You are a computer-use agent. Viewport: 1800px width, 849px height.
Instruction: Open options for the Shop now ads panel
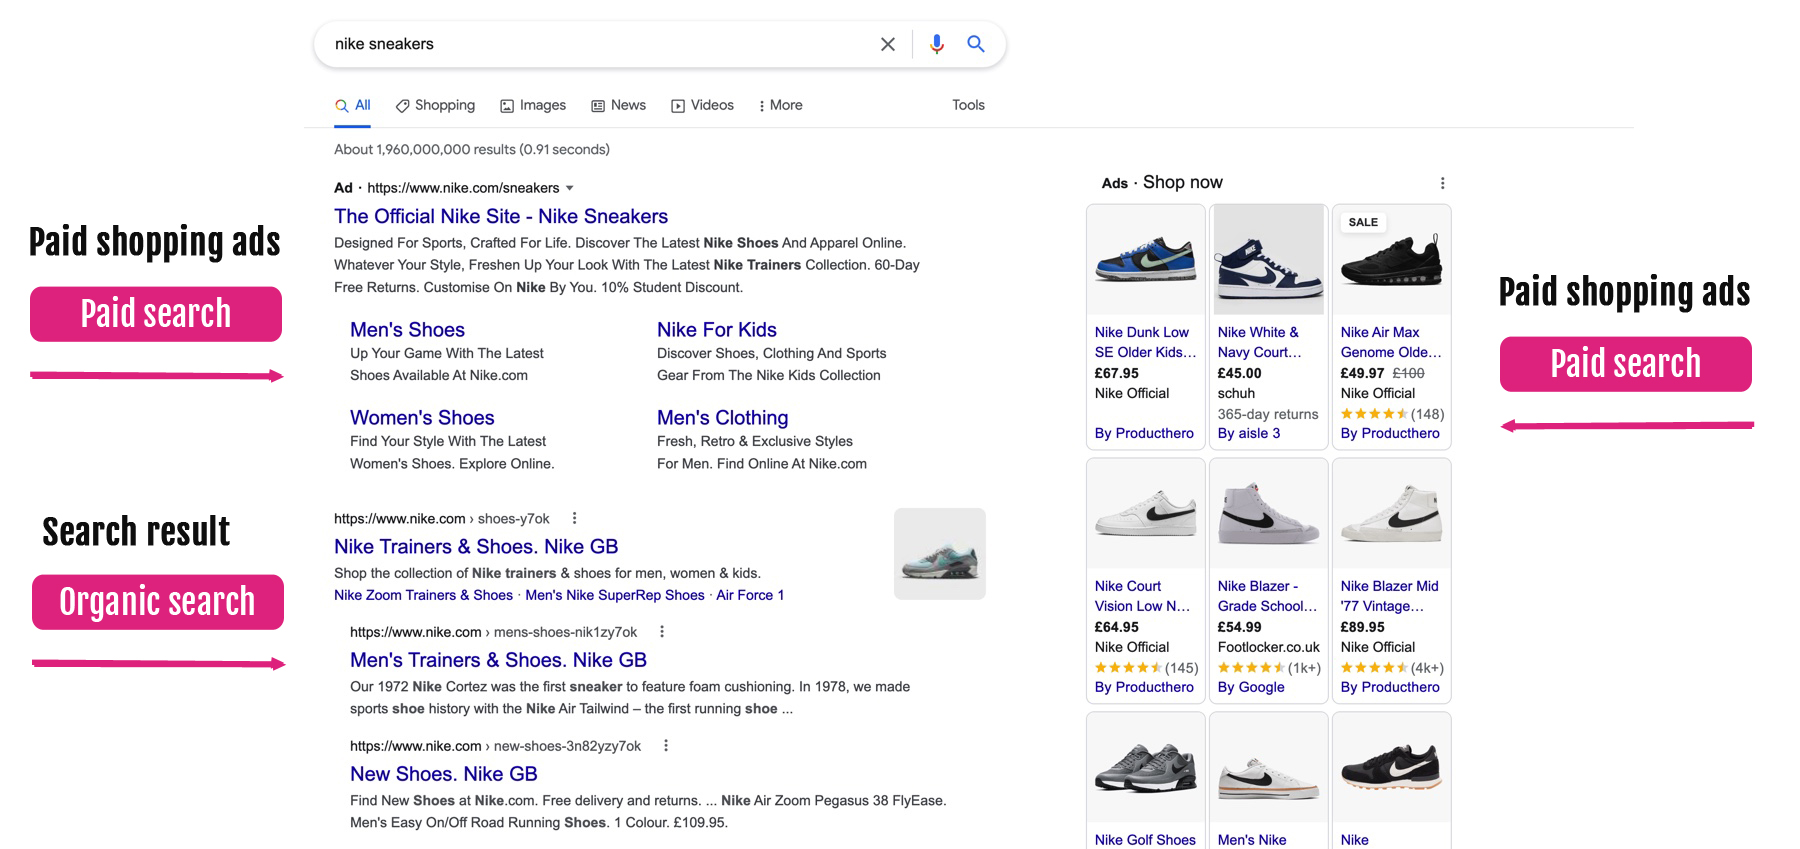1442,183
